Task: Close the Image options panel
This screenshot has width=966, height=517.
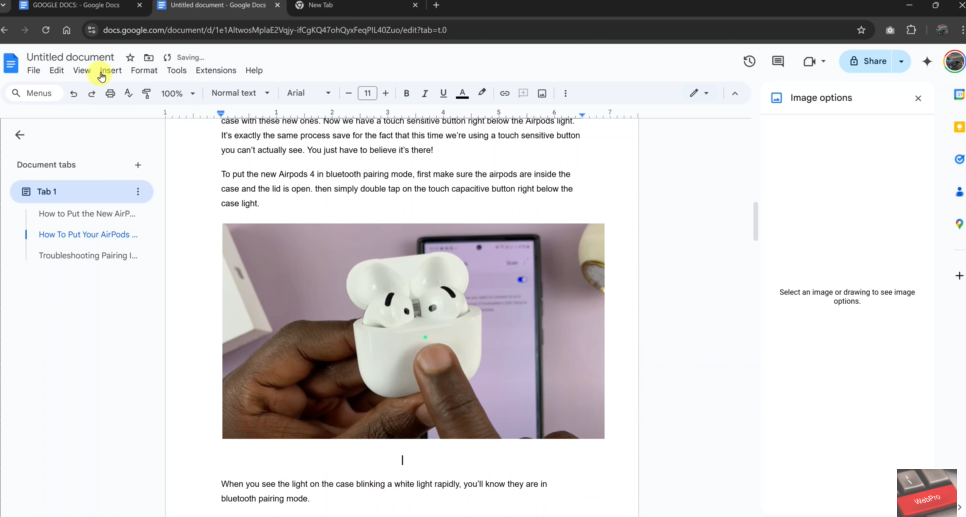Action: [918, 98]
